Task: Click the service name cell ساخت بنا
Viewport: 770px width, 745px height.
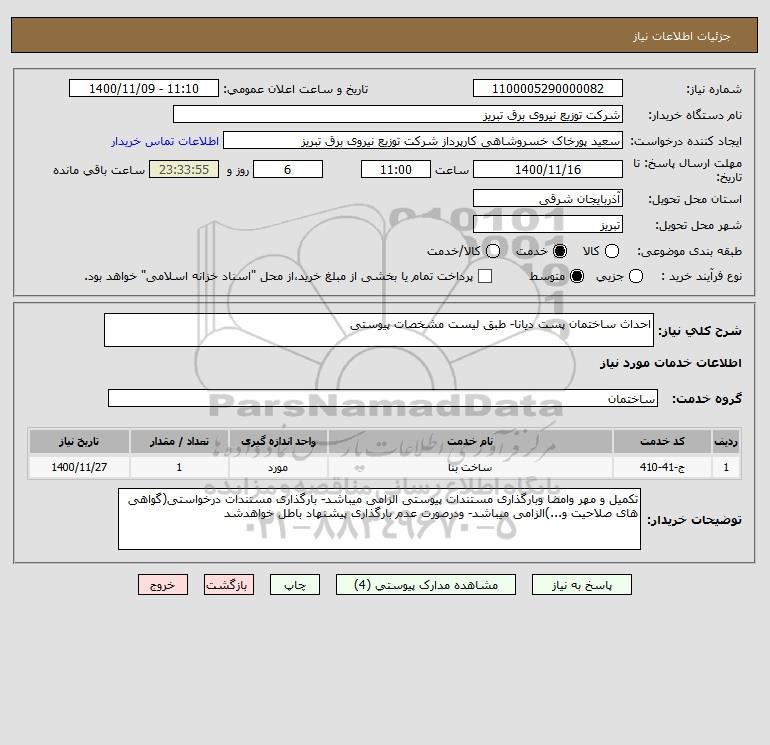Action: click(x=470, y=467)
